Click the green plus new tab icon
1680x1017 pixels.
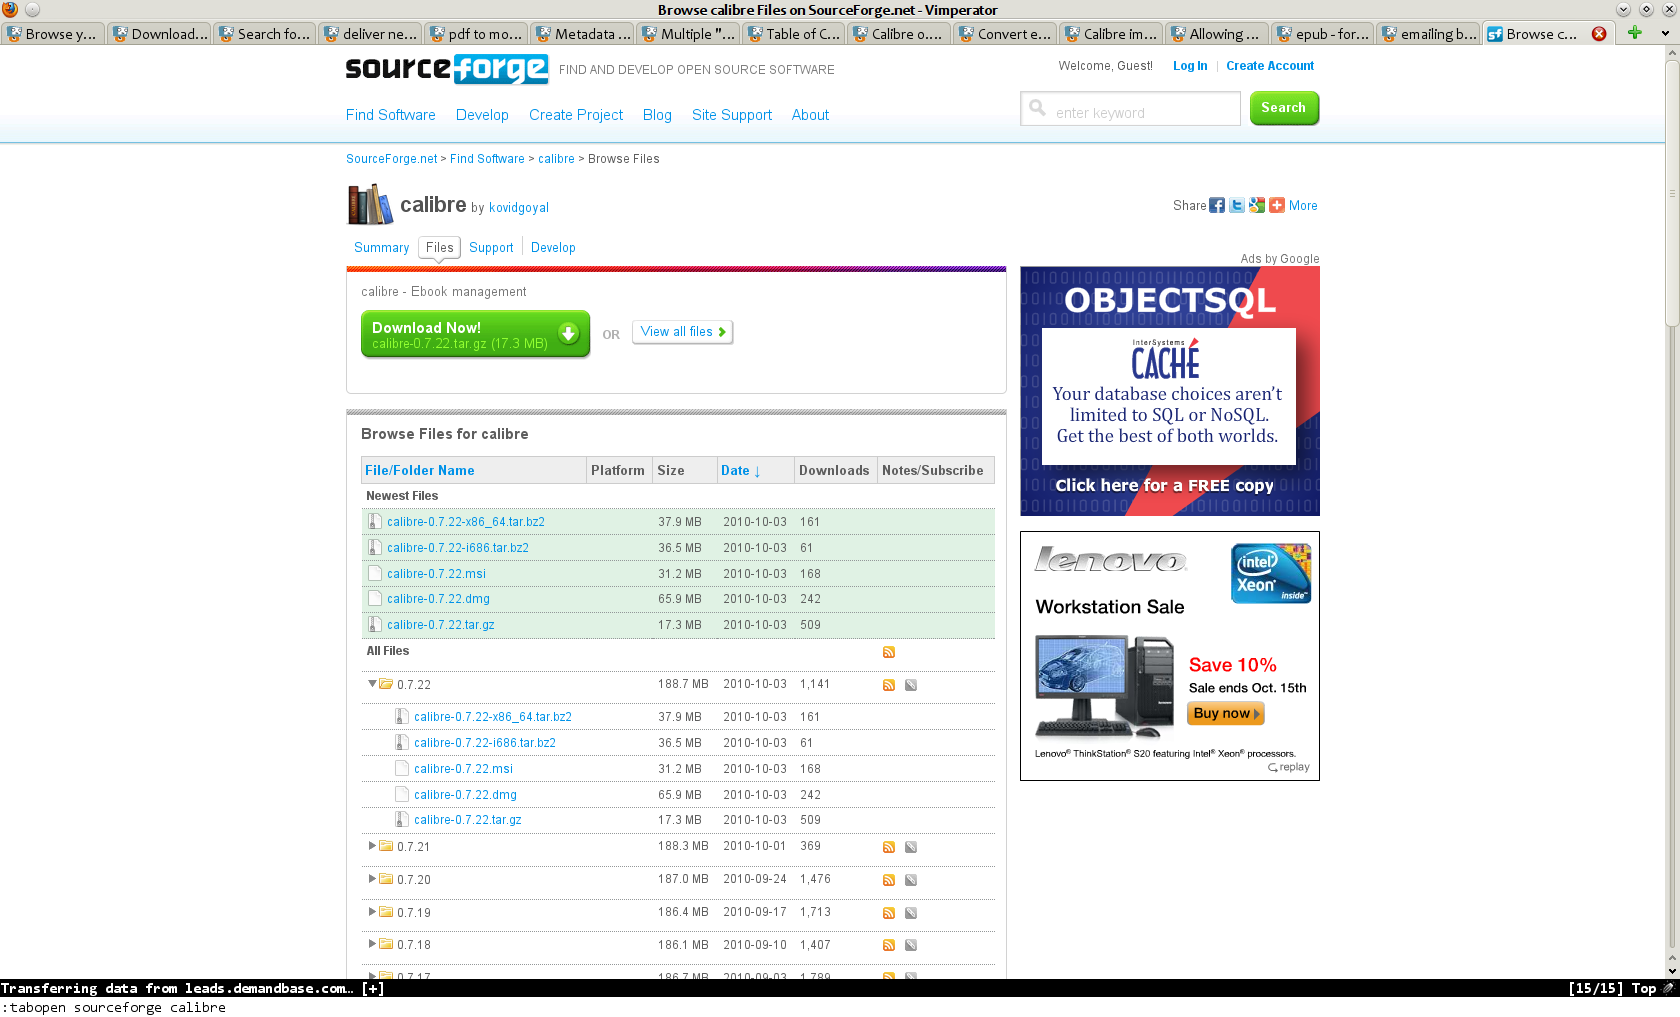(x=1635, y=33)
